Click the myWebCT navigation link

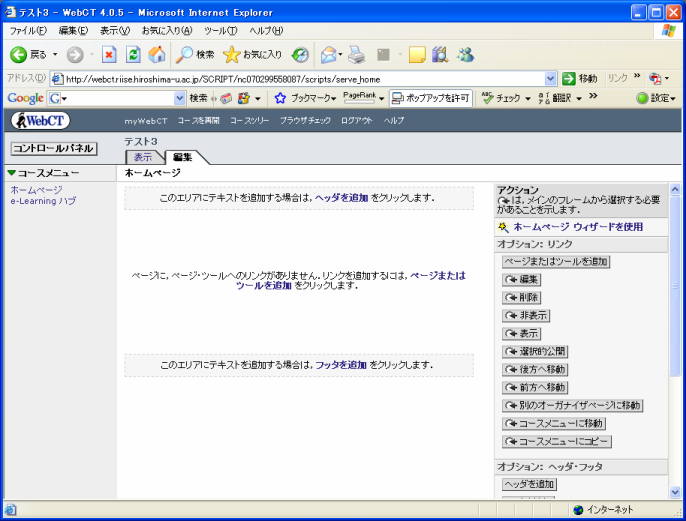[146, 121]
